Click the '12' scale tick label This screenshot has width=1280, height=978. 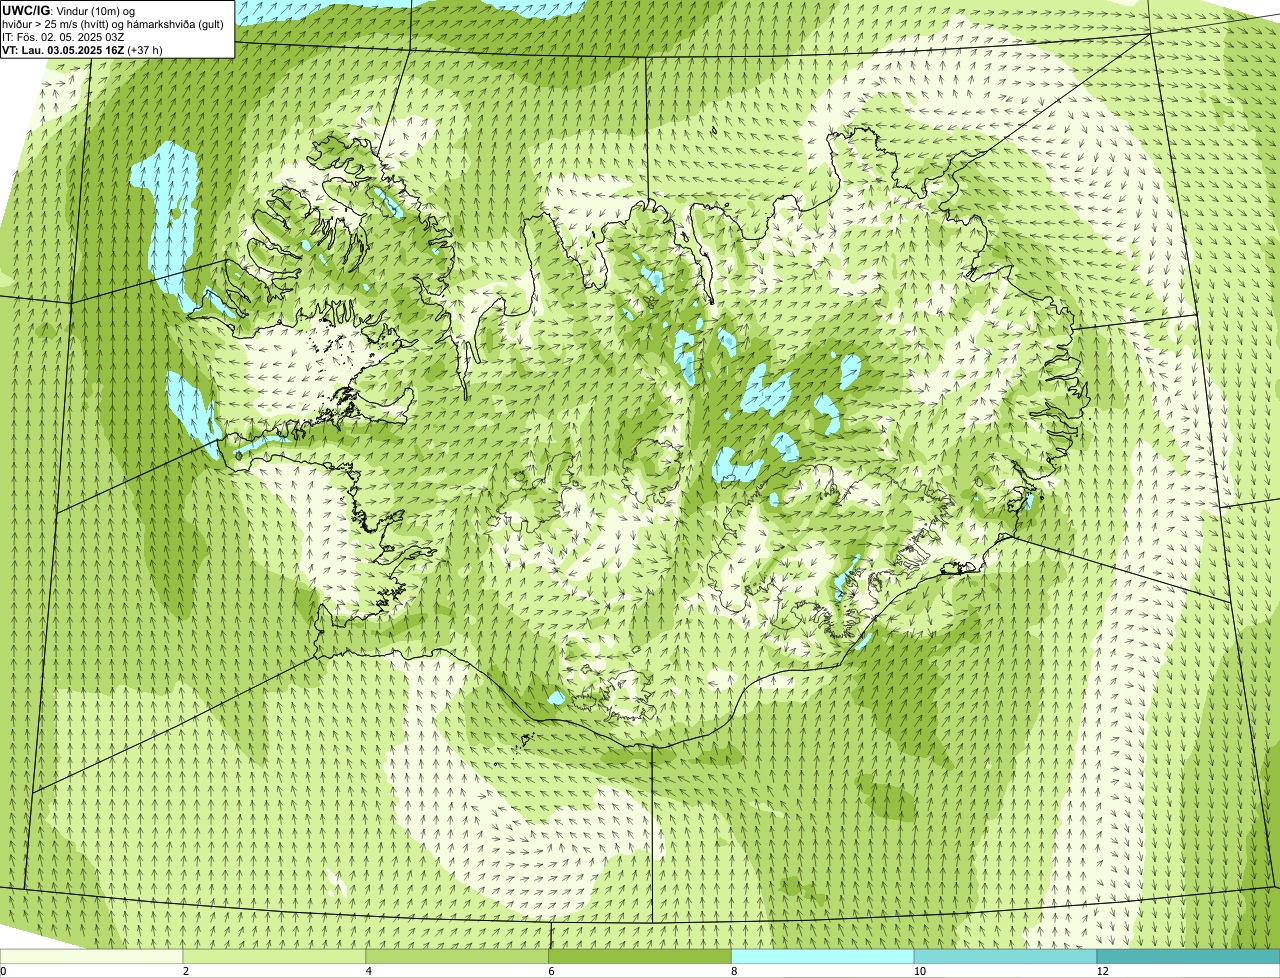pyautogui.click(x=1102, y=971)
